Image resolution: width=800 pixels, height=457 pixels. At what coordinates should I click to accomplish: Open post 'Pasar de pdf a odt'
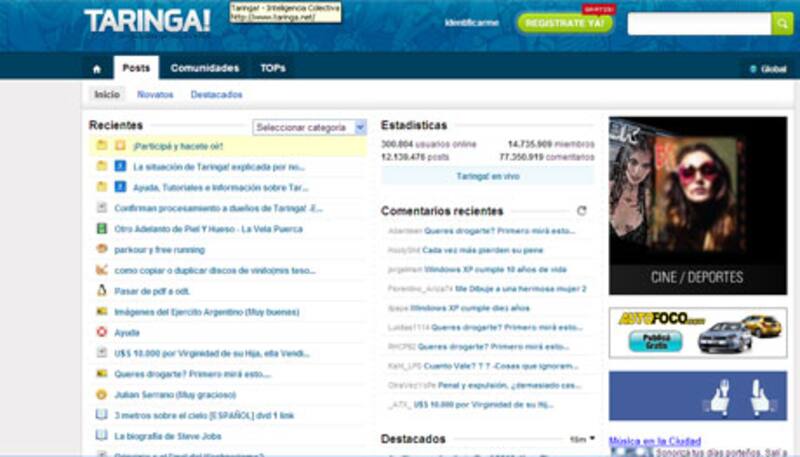click(x=152, y=291)
